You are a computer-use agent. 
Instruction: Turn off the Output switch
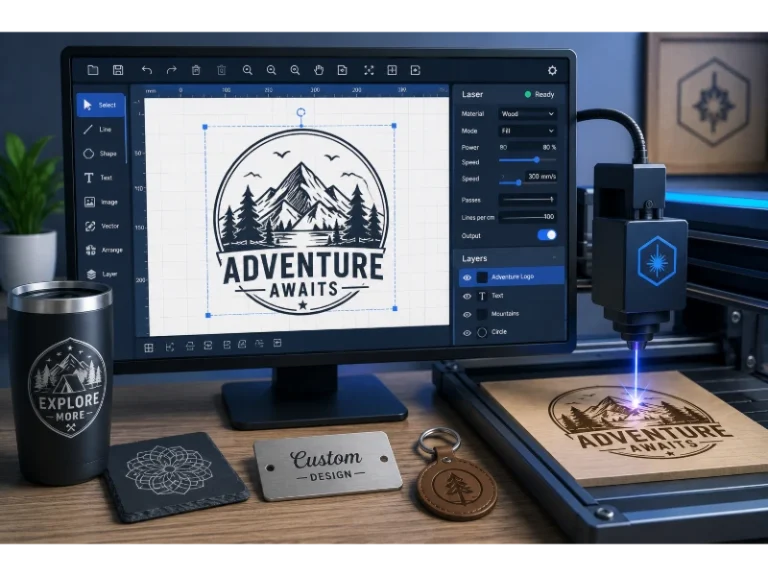point(547,235)
